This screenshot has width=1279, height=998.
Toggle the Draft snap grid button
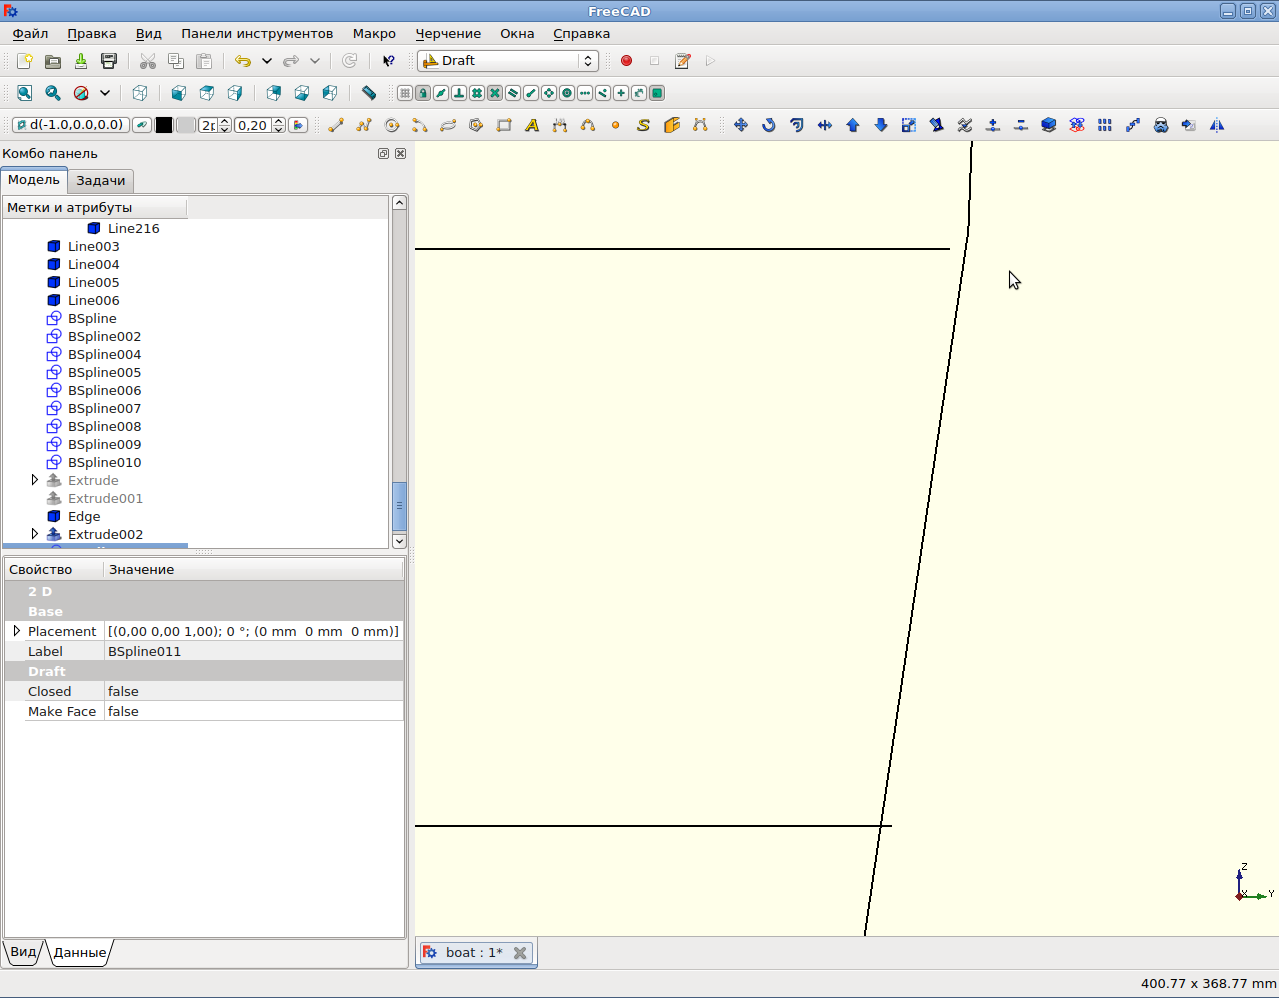pyautogui.click(x=405, y=93)
